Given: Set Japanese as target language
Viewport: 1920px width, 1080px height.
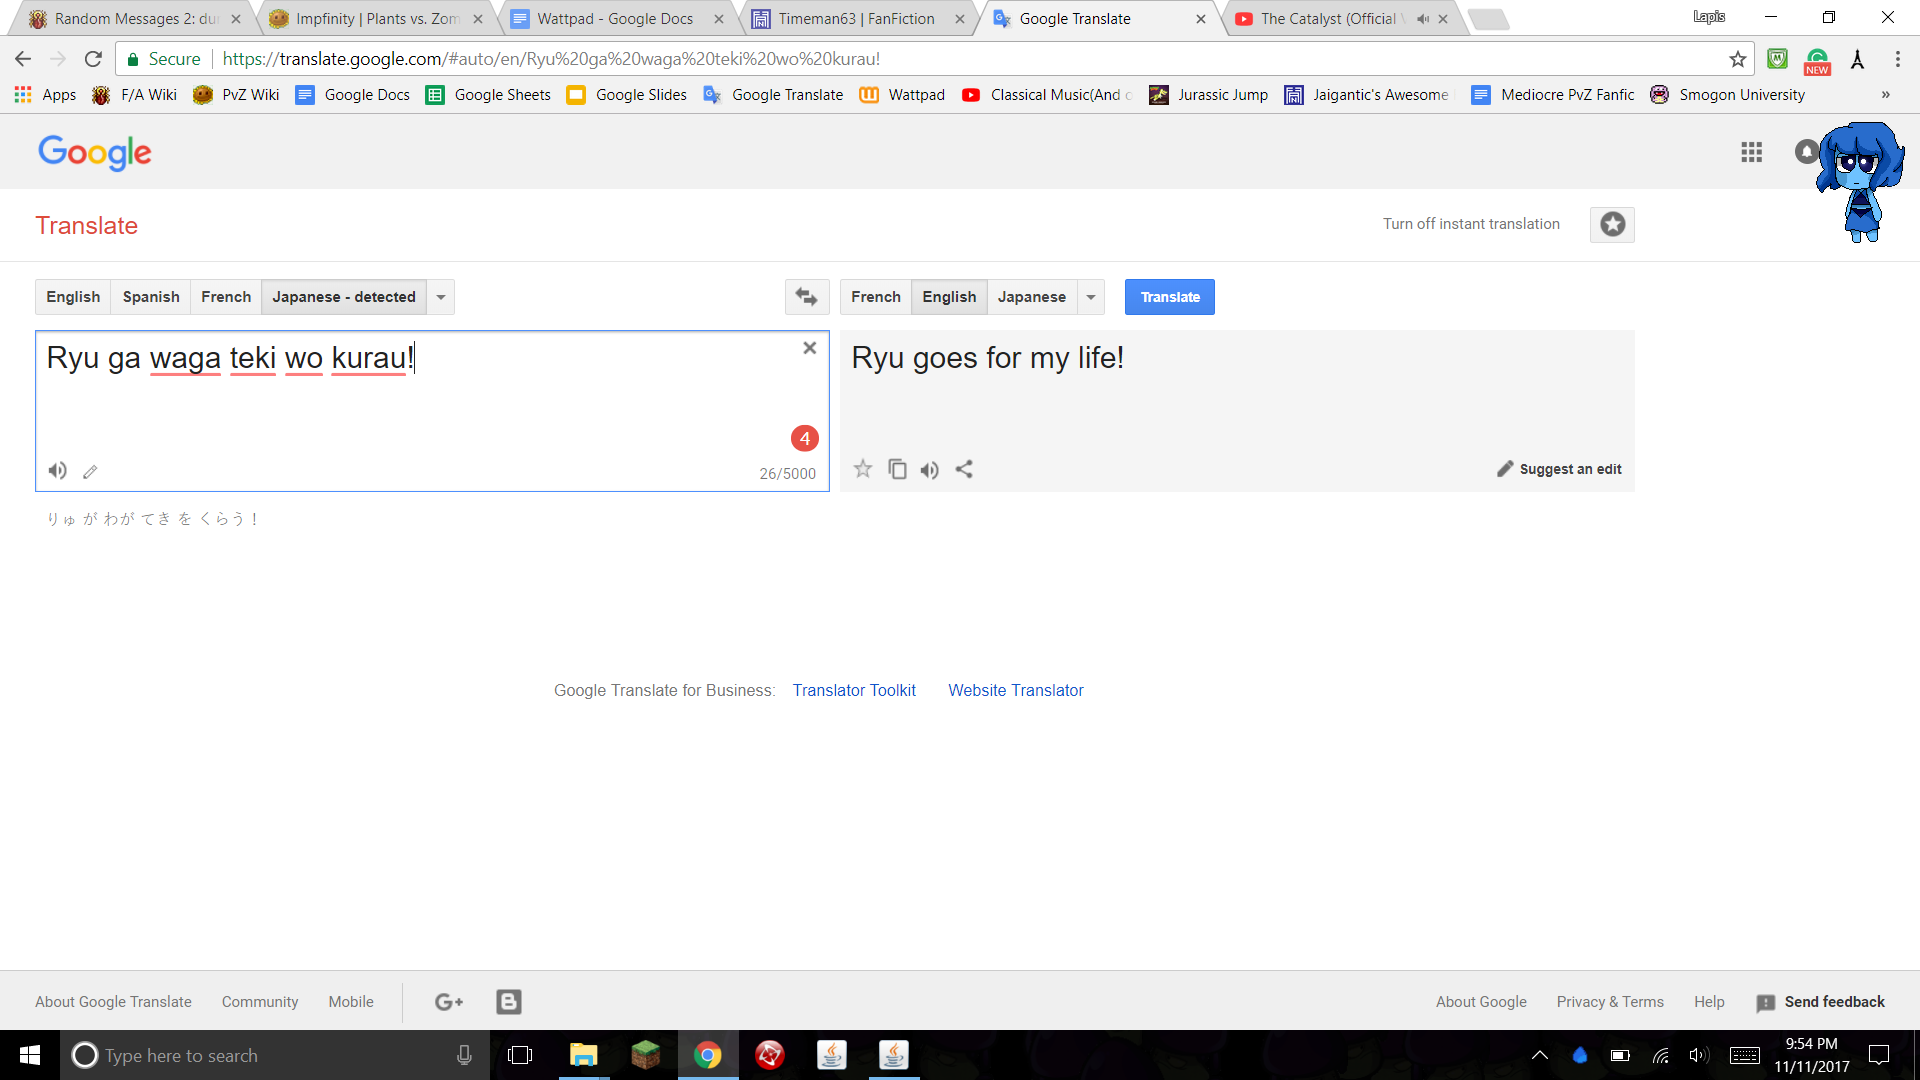Looking at the screenshot, I should pos(1031,297).
